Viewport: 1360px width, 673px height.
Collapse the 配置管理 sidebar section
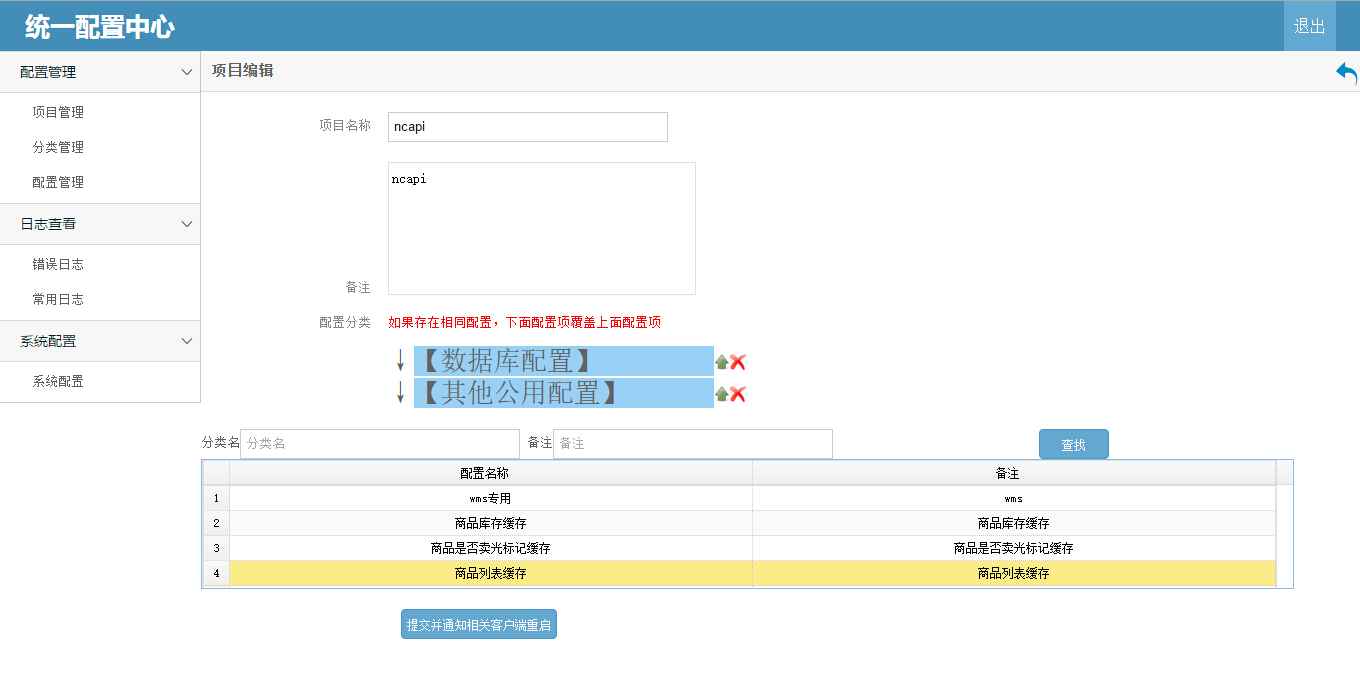click(186, 72)
